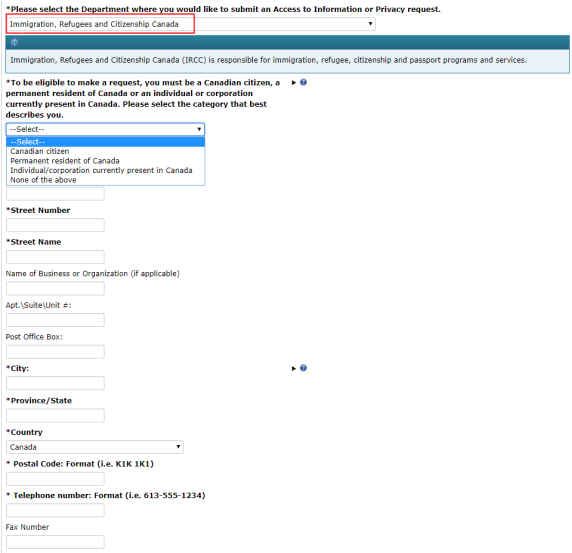
Task: Open the Department selection dropdown
Action: tap(191, 24)
